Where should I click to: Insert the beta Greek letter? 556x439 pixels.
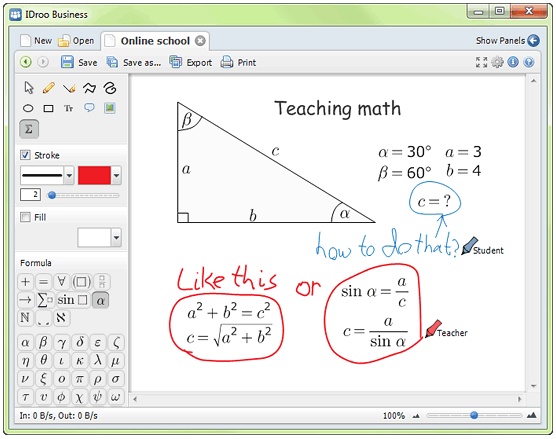pos(43,343)
